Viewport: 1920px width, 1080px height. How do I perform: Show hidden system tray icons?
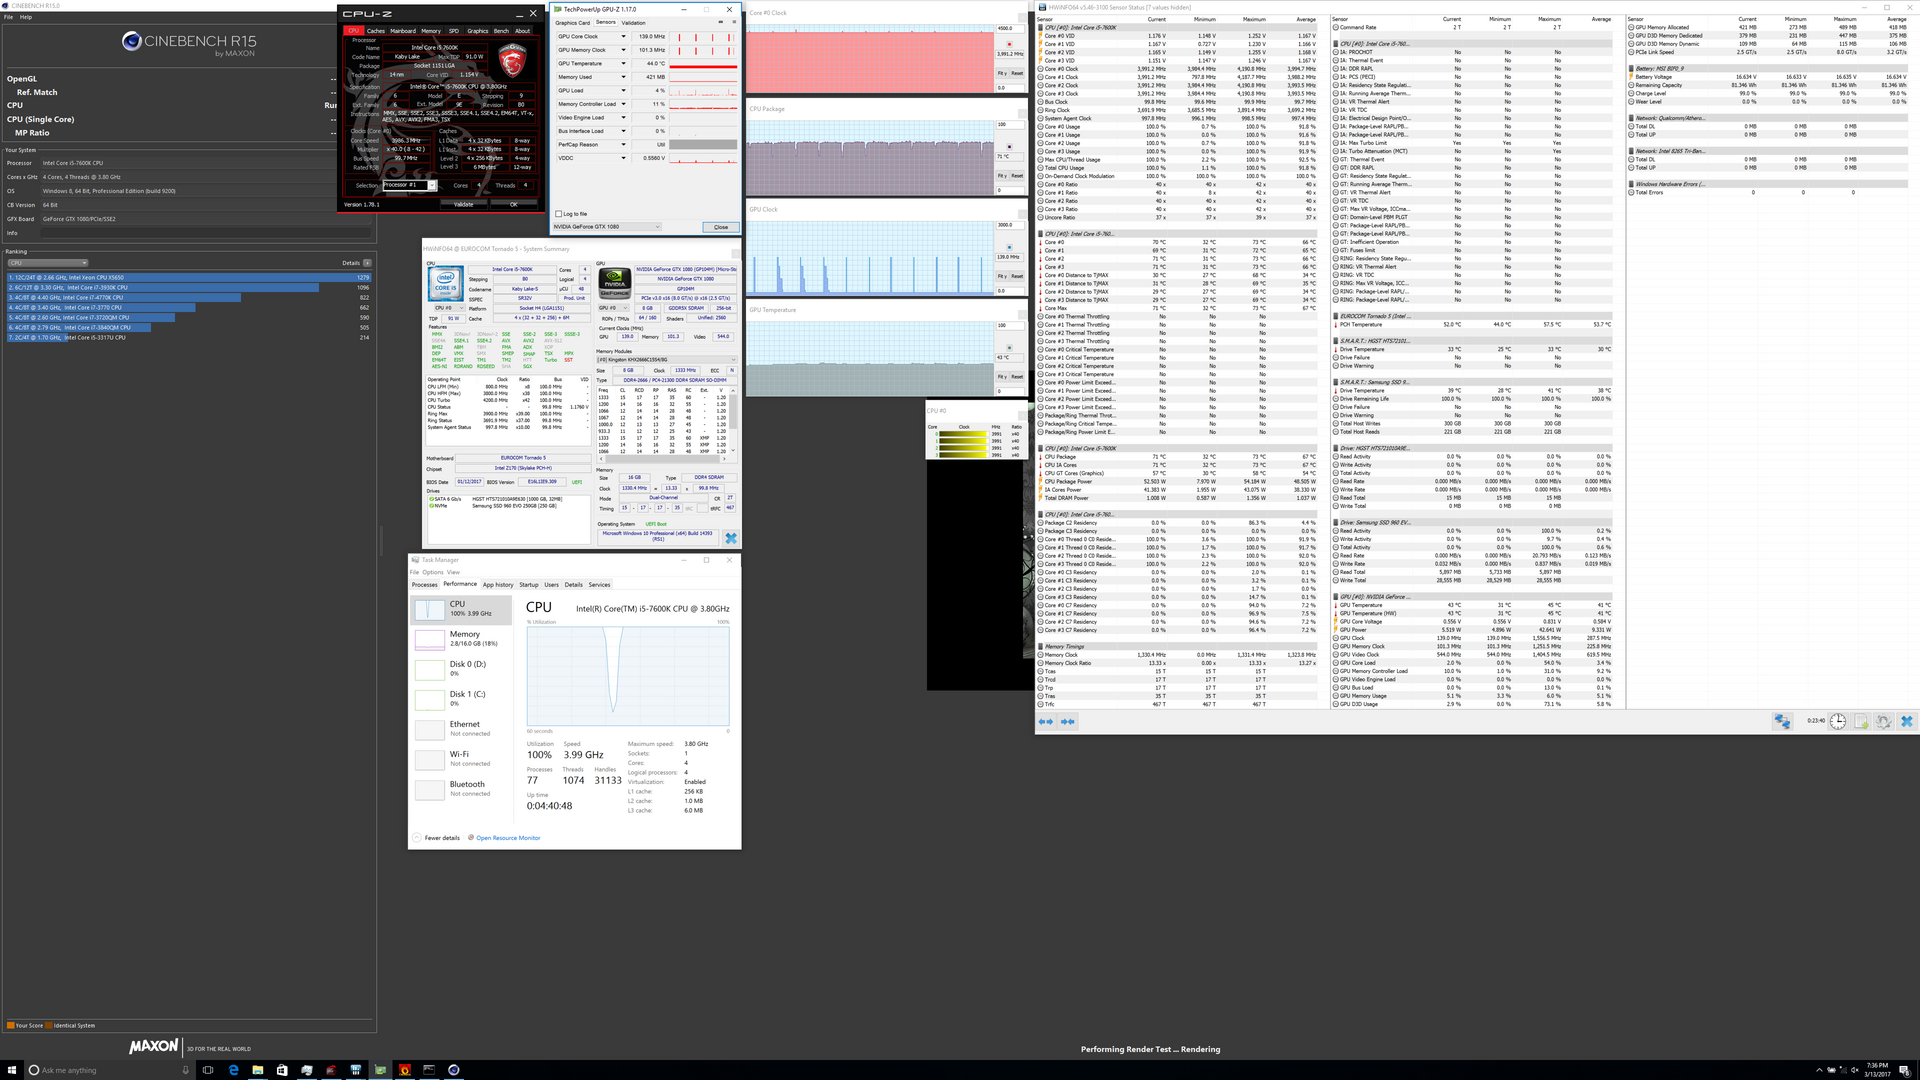point(1819,1069)
